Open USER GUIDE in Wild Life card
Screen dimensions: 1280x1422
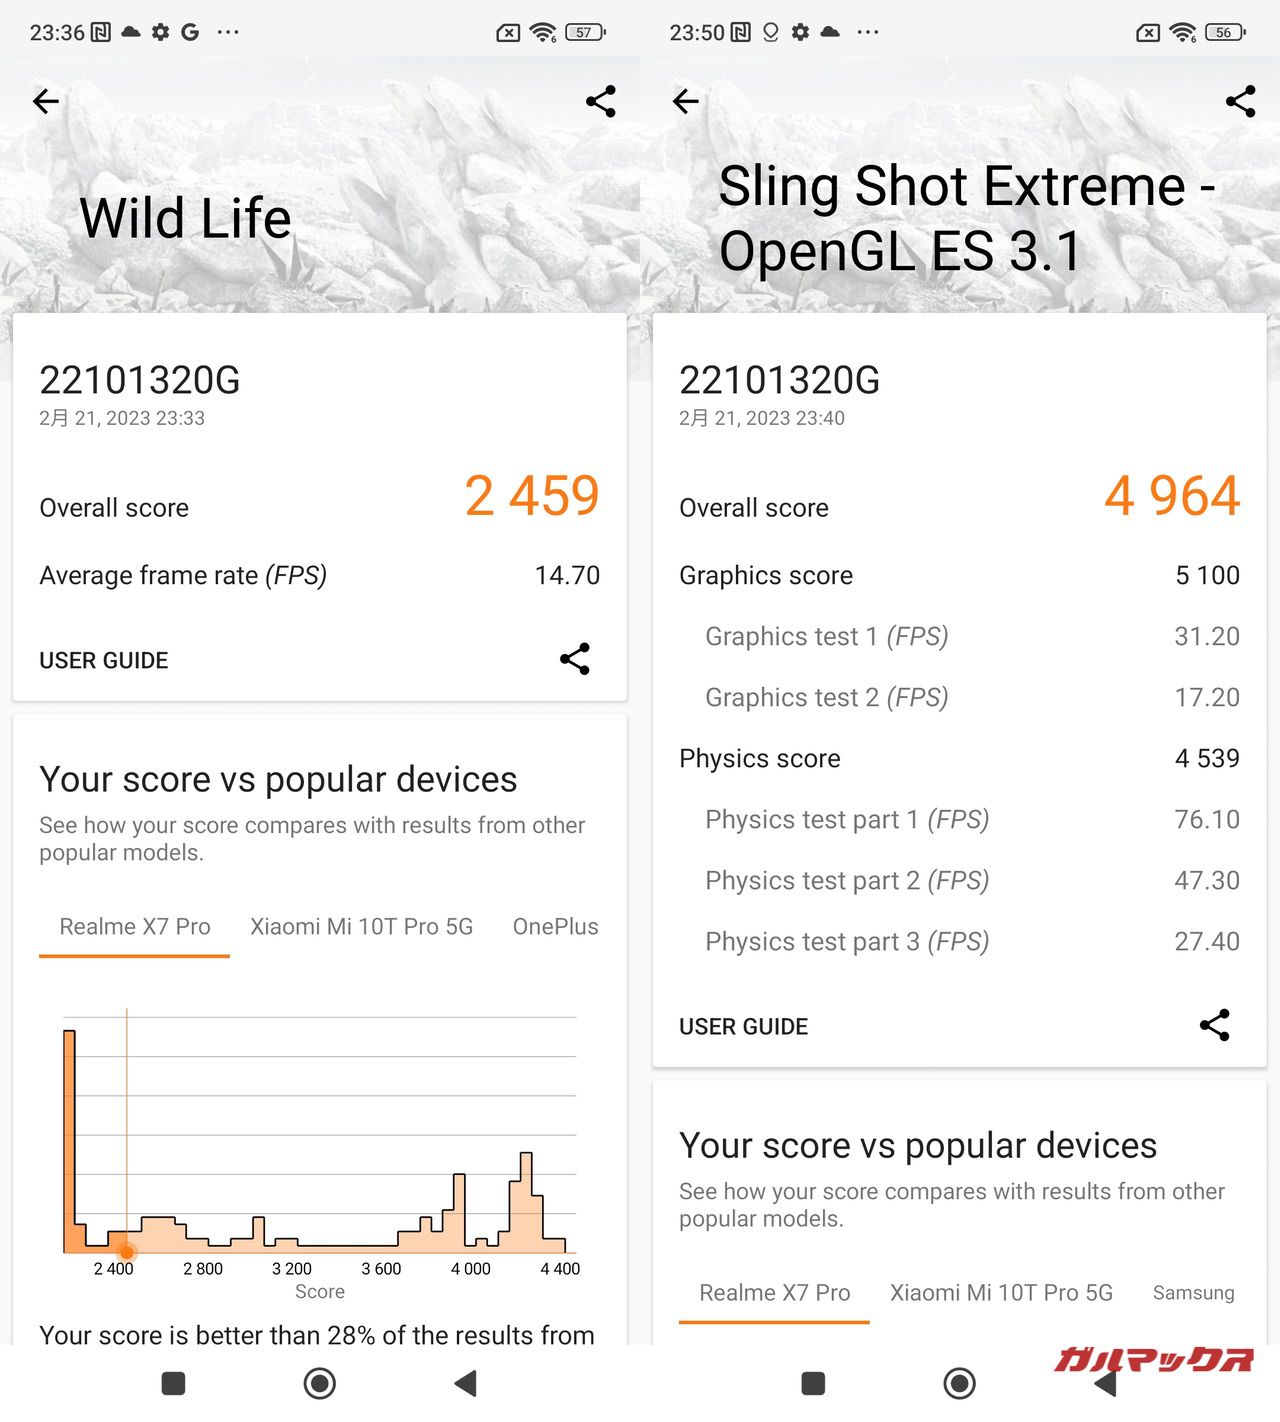click(104, 661)
